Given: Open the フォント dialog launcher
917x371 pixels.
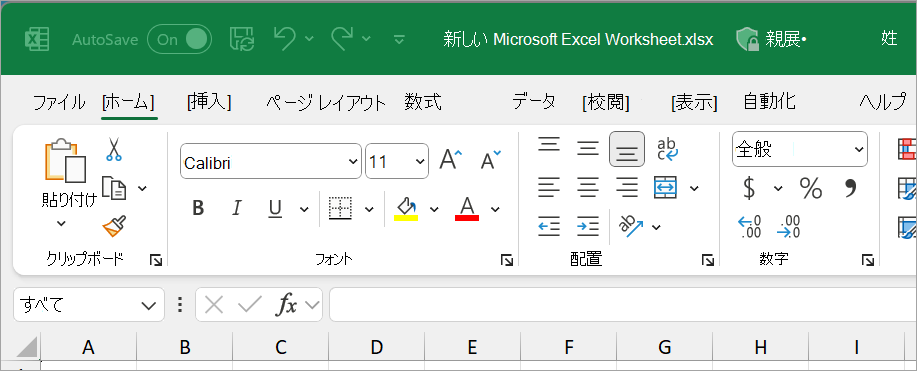Looking at the screenshot, I should [507, 260].
